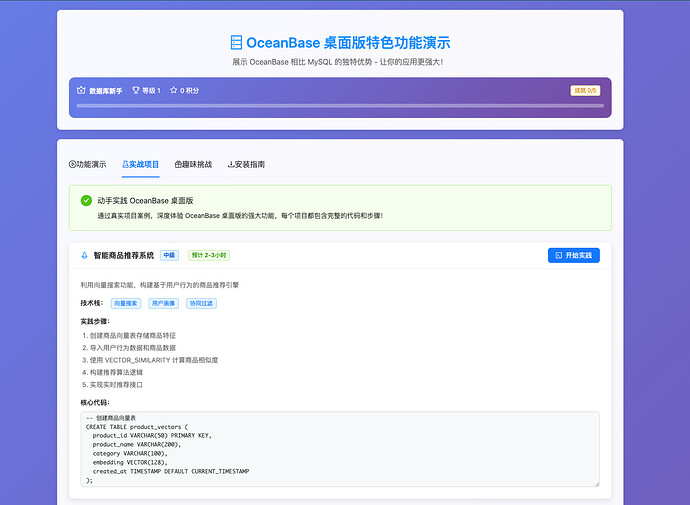Click the level progress bar
The image size is (690, 505).
click(x=340, y=106)
